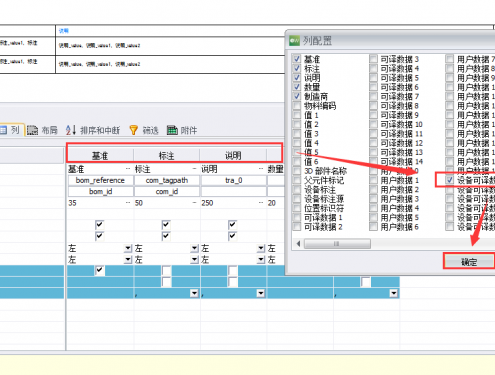Image resolution: width=495 pixels, height=375 pixels.
Task: Click the width value 50
Action: [139, 203]
